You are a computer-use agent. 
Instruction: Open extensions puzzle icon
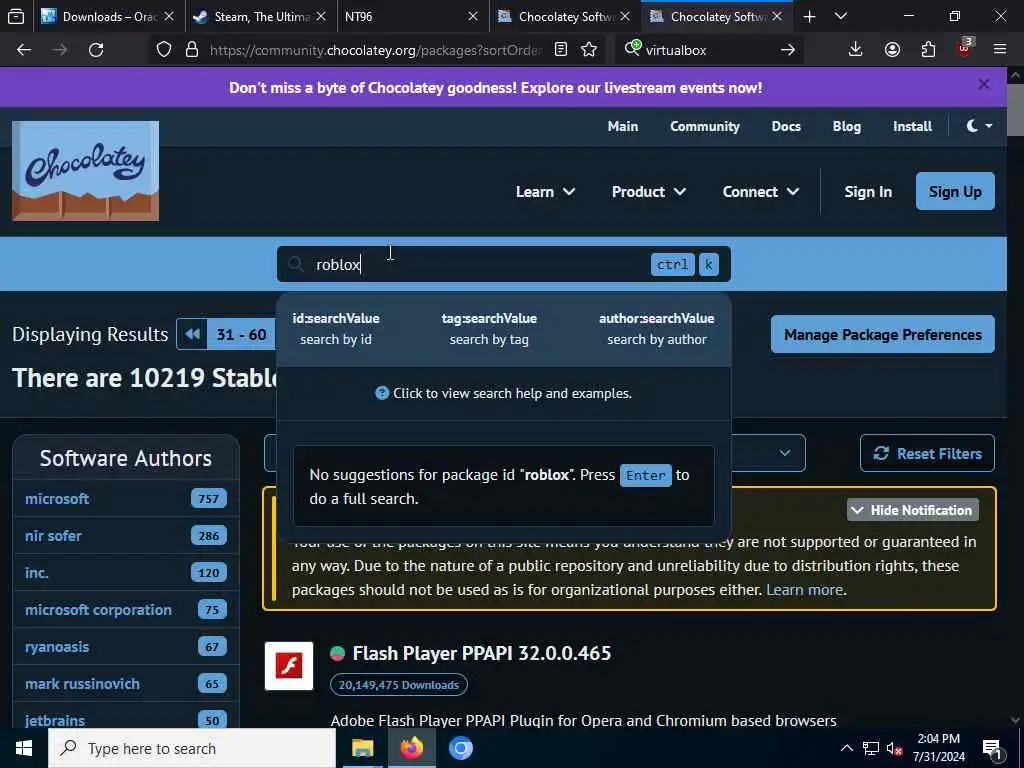click(x=928, y=50)
